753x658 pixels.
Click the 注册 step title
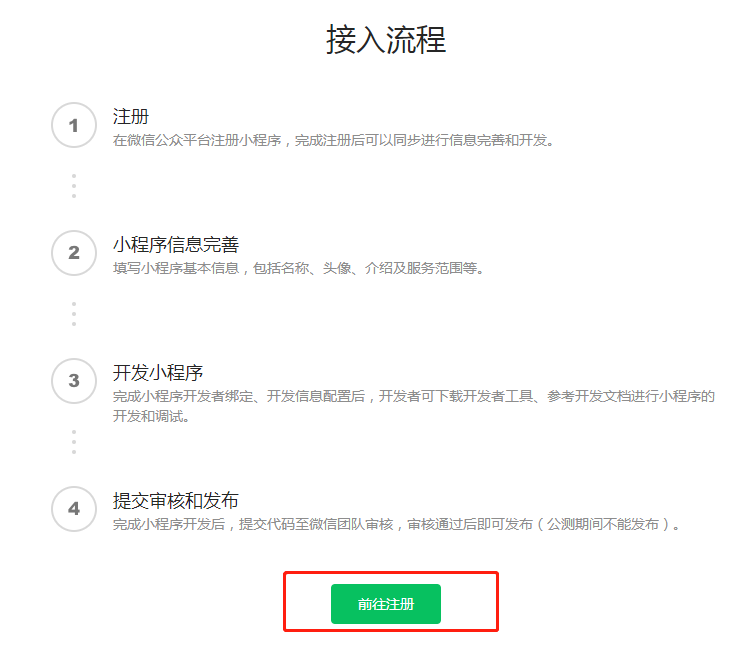[x=131, y=117]
